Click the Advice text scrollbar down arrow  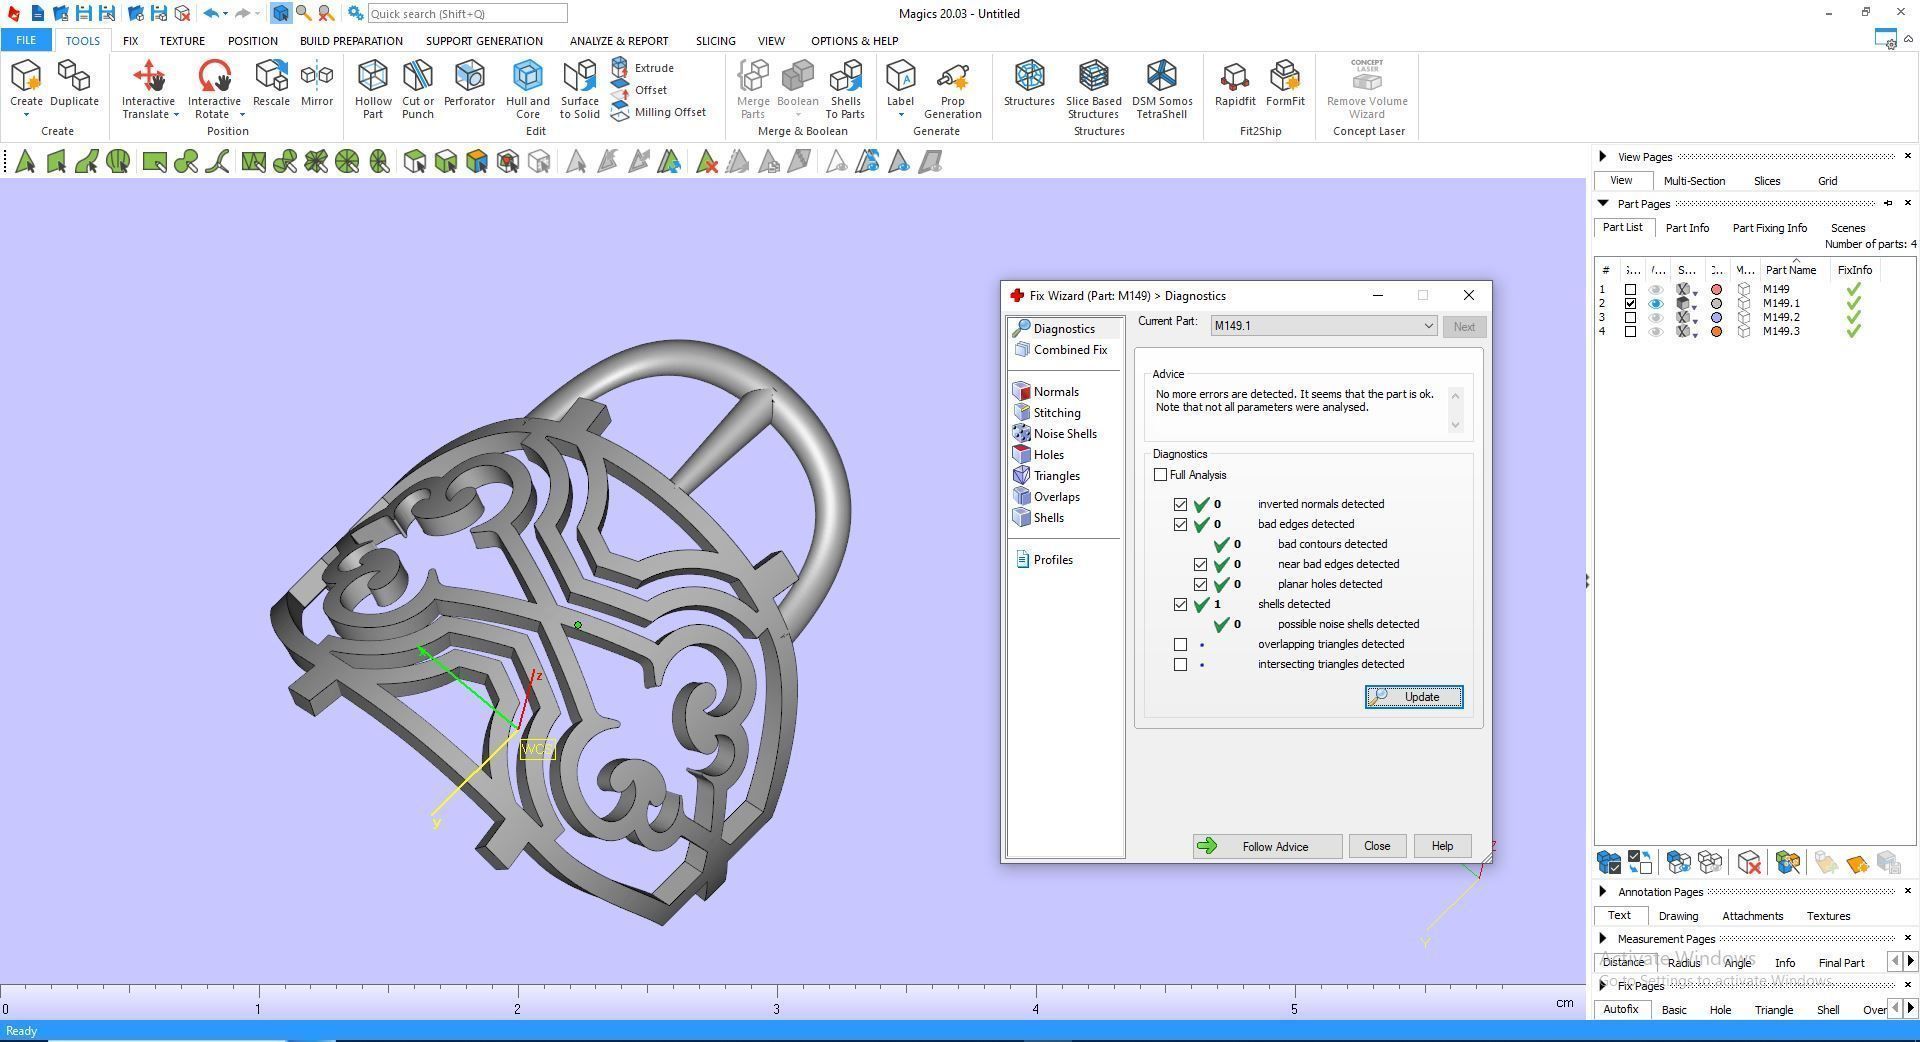(1455, 425)
